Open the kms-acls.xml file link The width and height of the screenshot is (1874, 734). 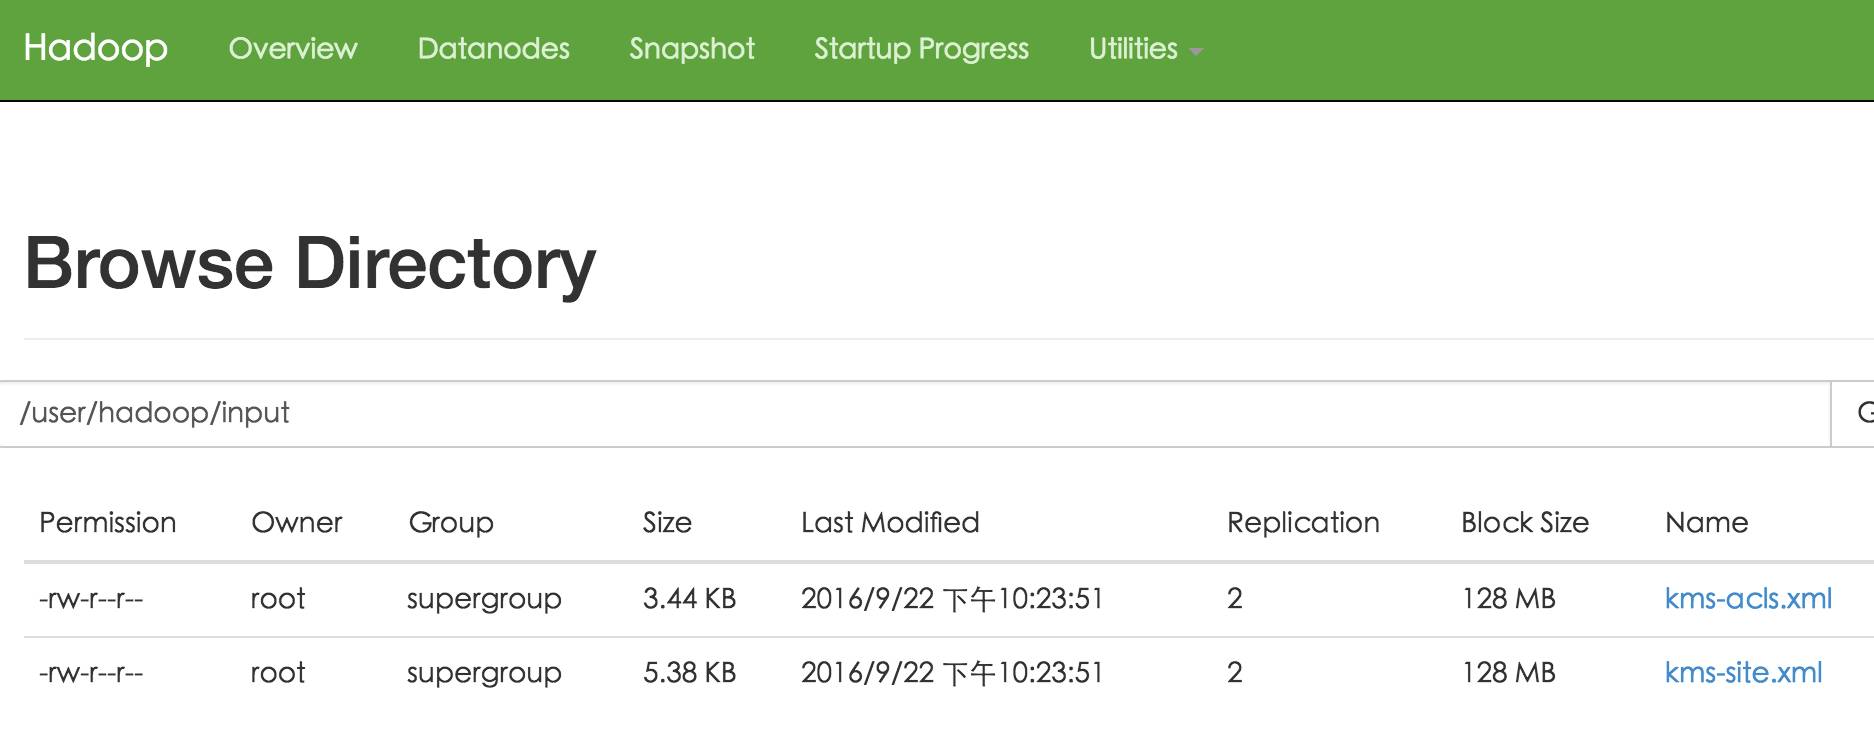(1748, 599)
